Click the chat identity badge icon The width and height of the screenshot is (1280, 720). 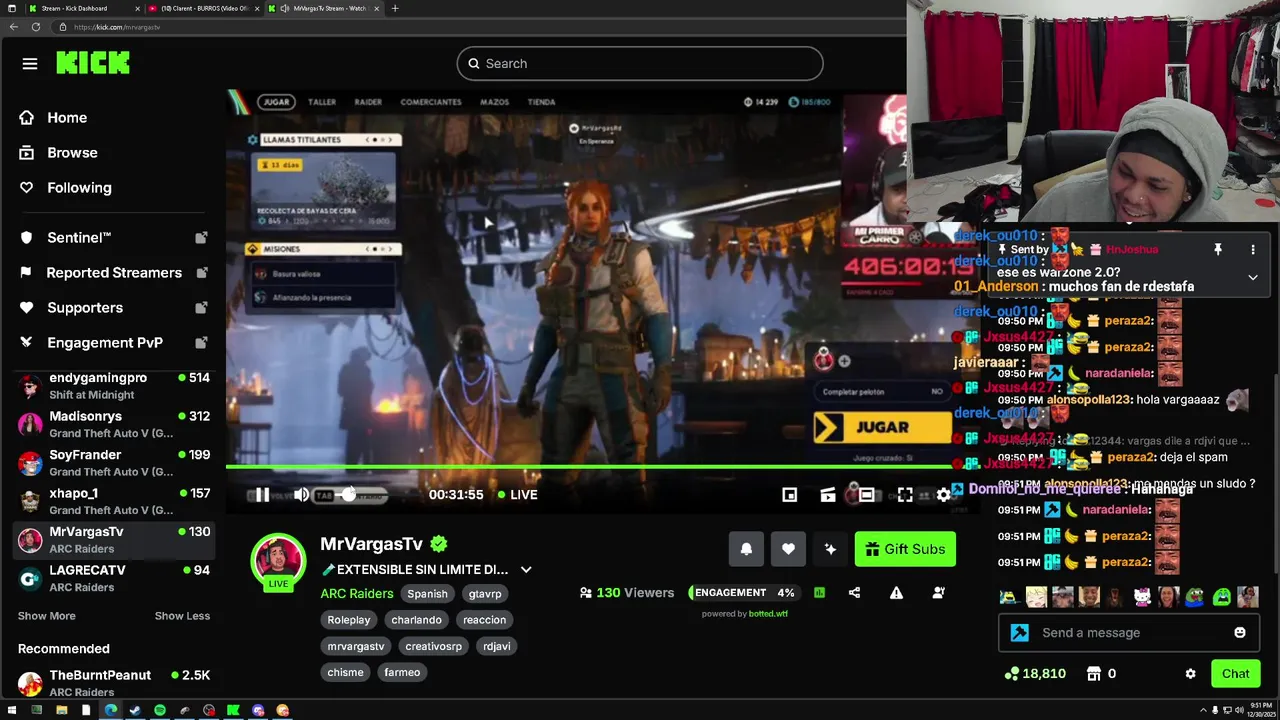1019,633
